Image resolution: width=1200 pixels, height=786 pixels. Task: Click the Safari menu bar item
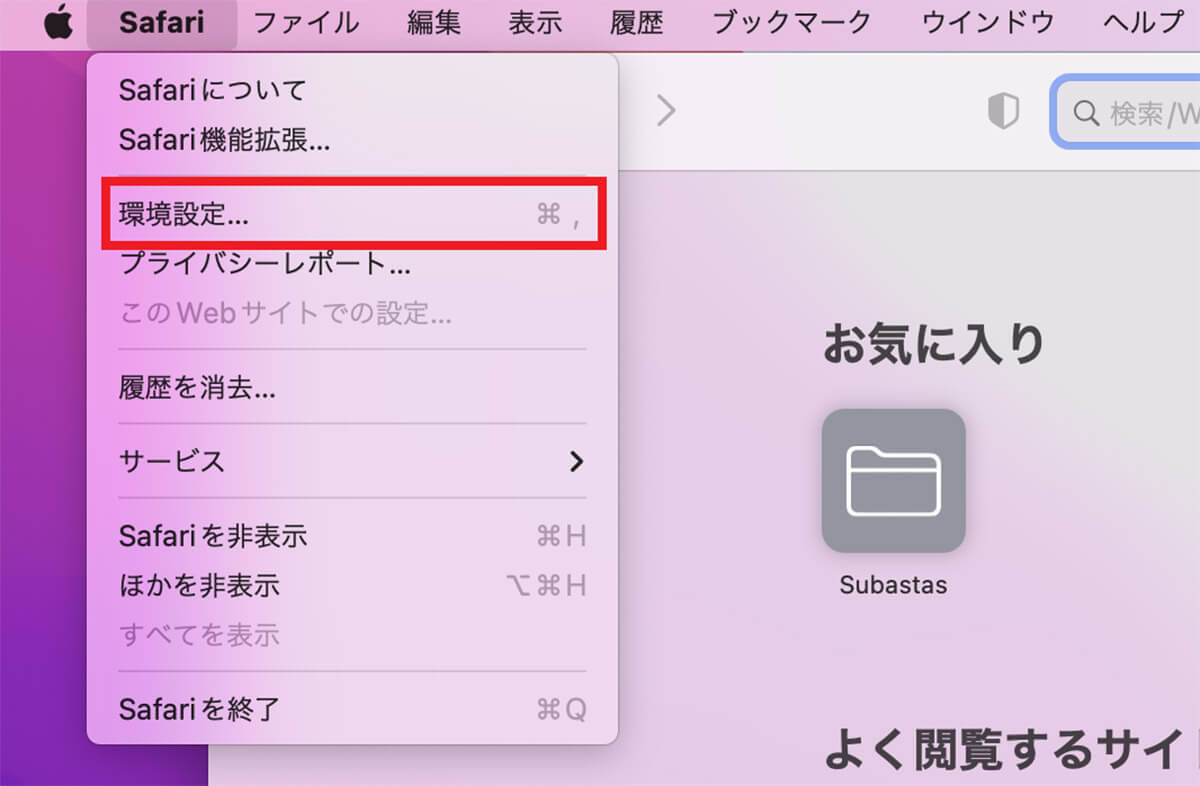[162, 22]
